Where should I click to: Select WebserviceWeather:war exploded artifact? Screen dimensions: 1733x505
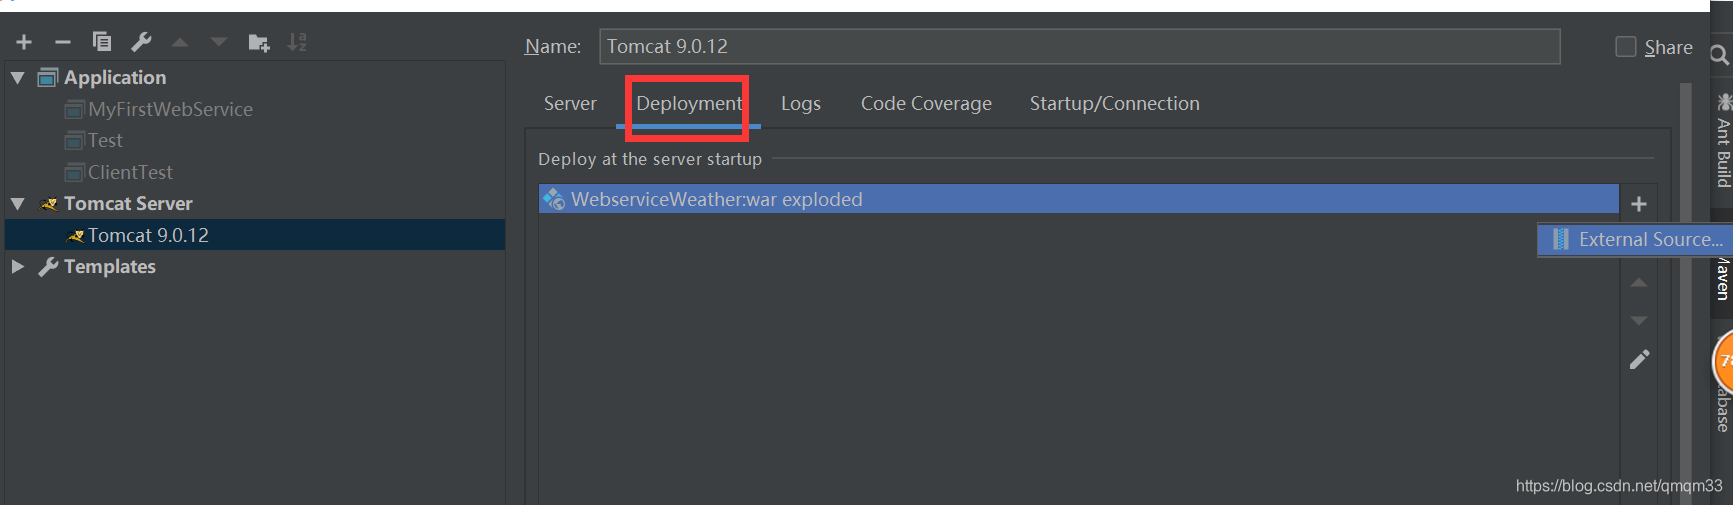[x=1079, y=199]
